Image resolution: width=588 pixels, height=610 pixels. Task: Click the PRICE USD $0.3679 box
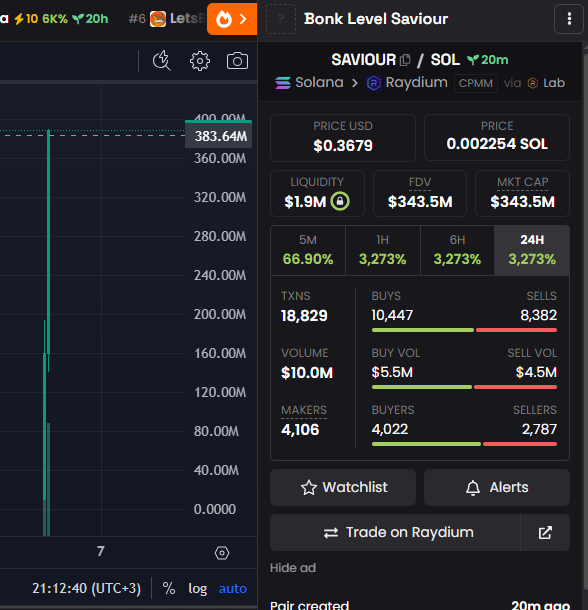coord(343,138)
